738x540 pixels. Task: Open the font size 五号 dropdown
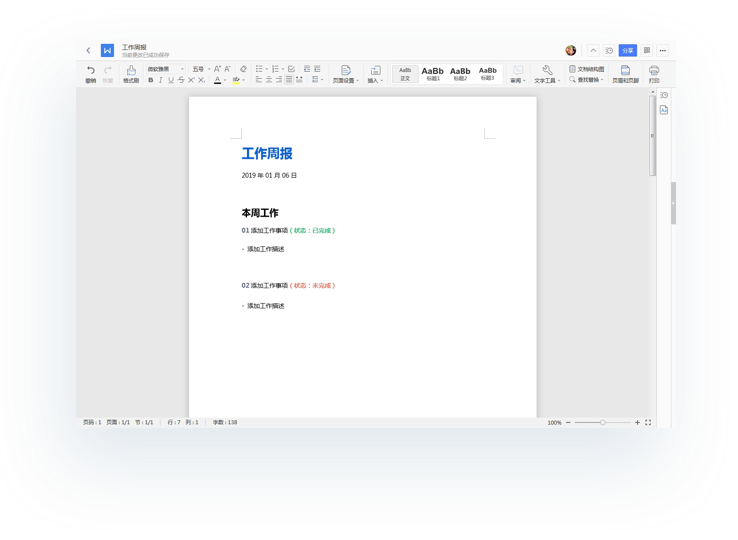199,69
